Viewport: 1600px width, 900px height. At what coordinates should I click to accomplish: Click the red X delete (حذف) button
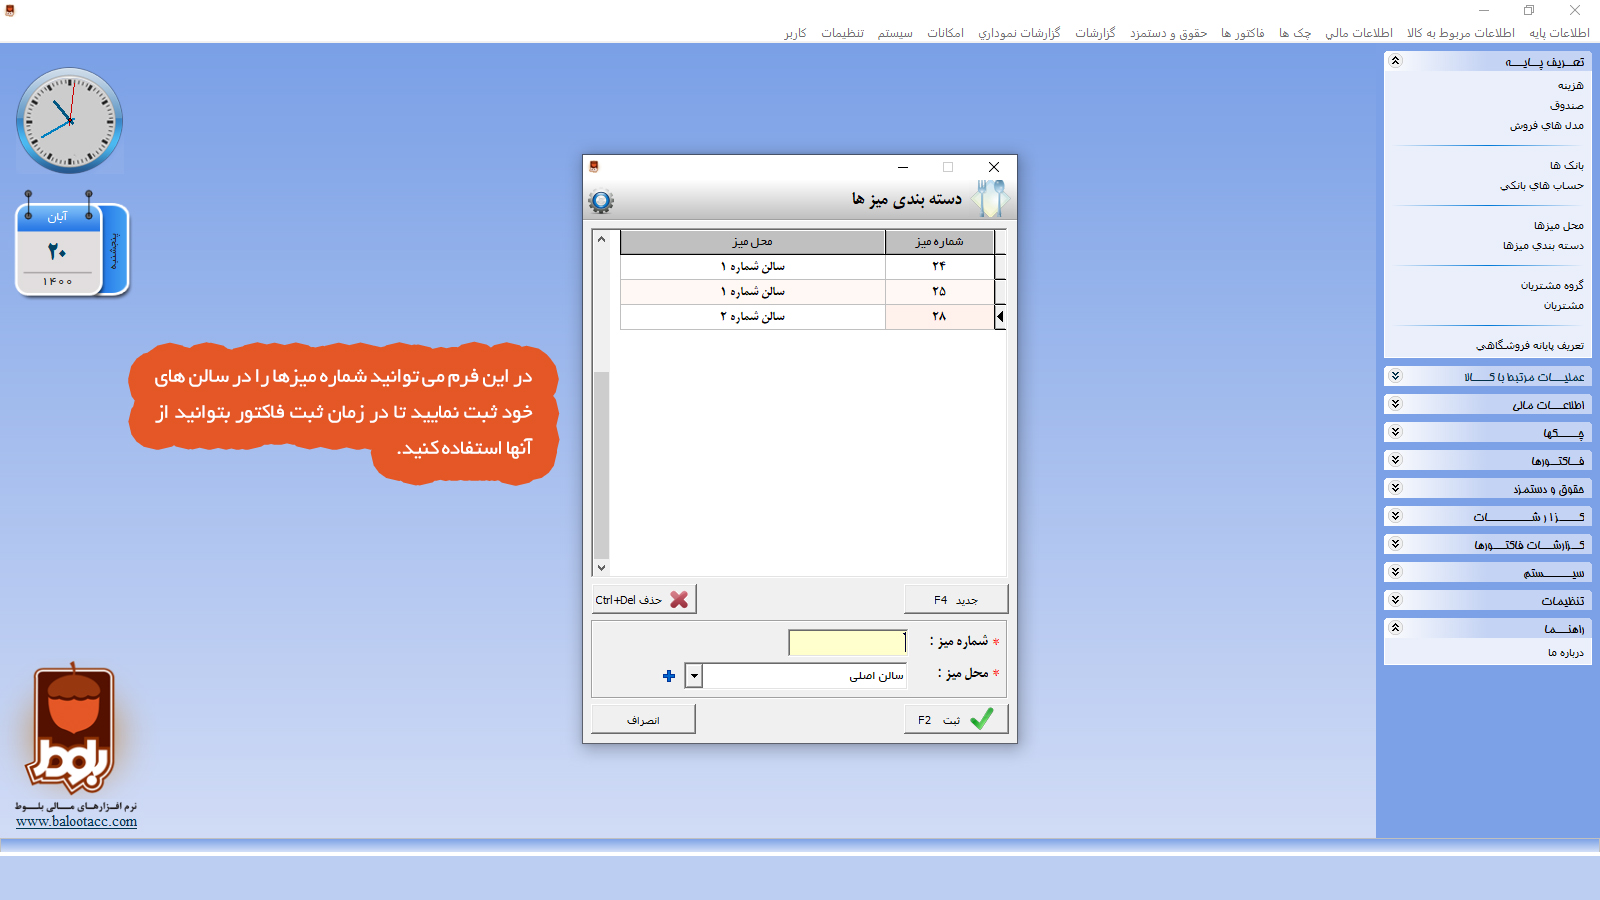(643, 600)
